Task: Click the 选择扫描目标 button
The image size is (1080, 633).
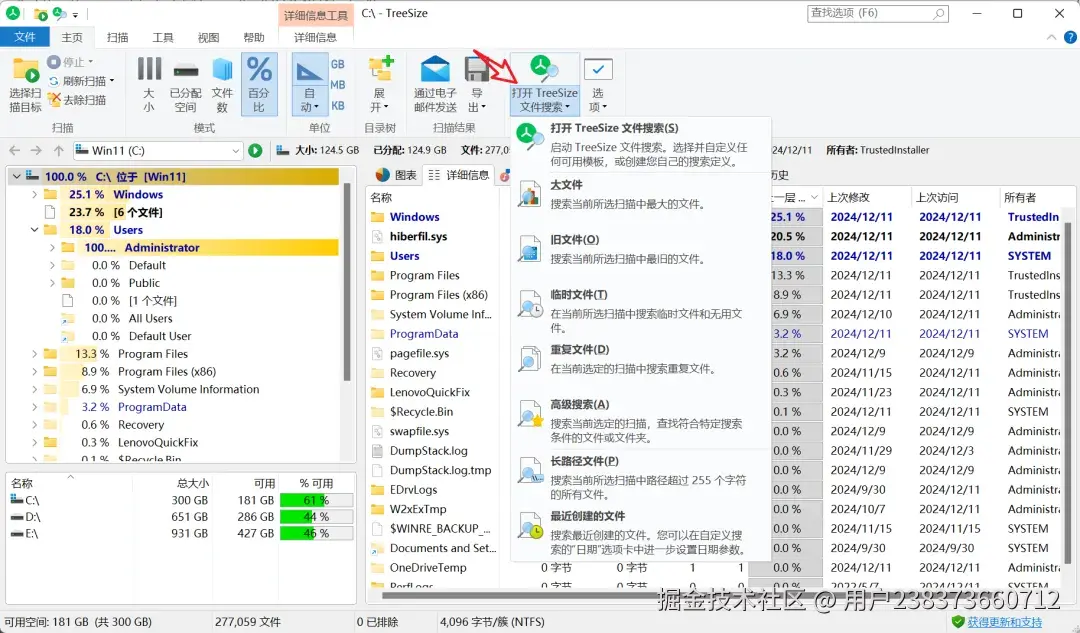Action: point(23,82)
